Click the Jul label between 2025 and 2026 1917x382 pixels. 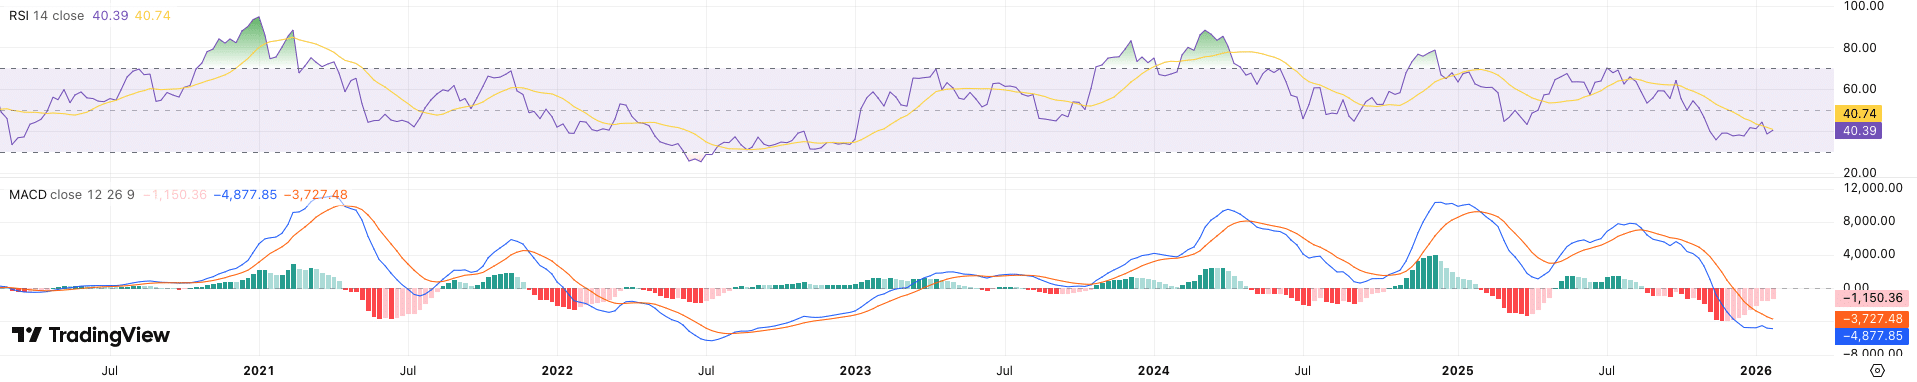(x=1606, y=370)
